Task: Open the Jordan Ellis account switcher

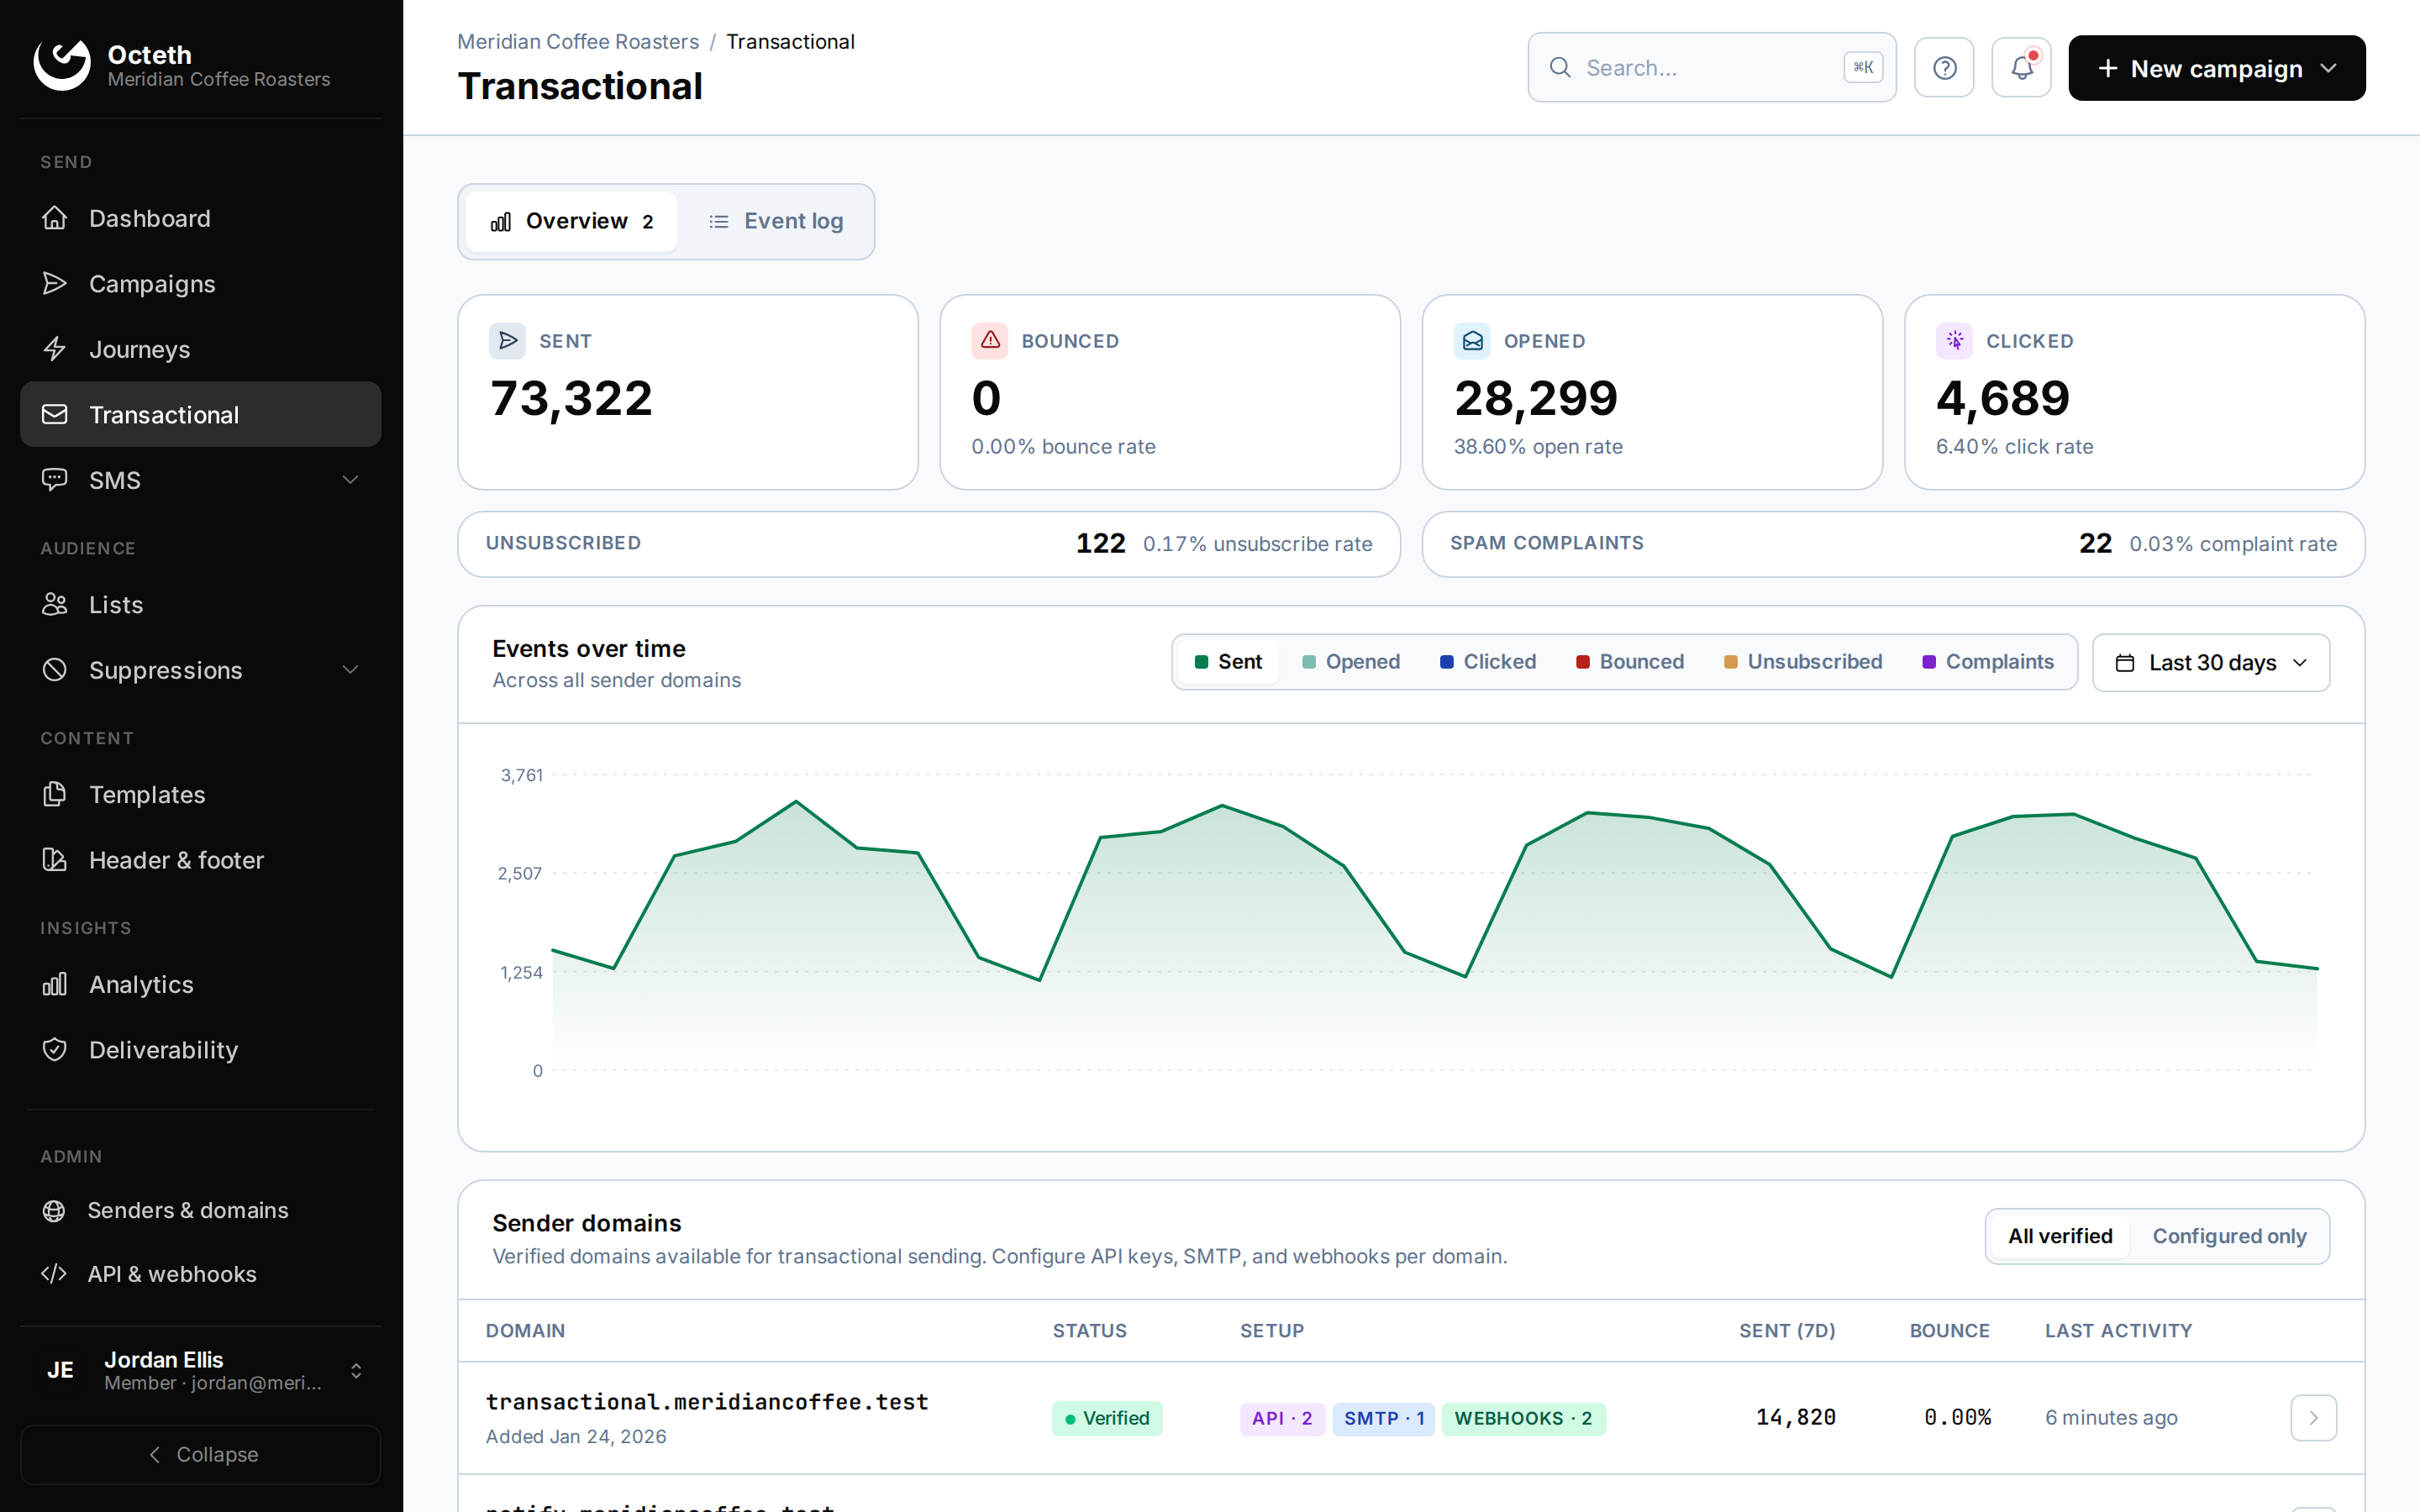Action: pos(201,1370)
